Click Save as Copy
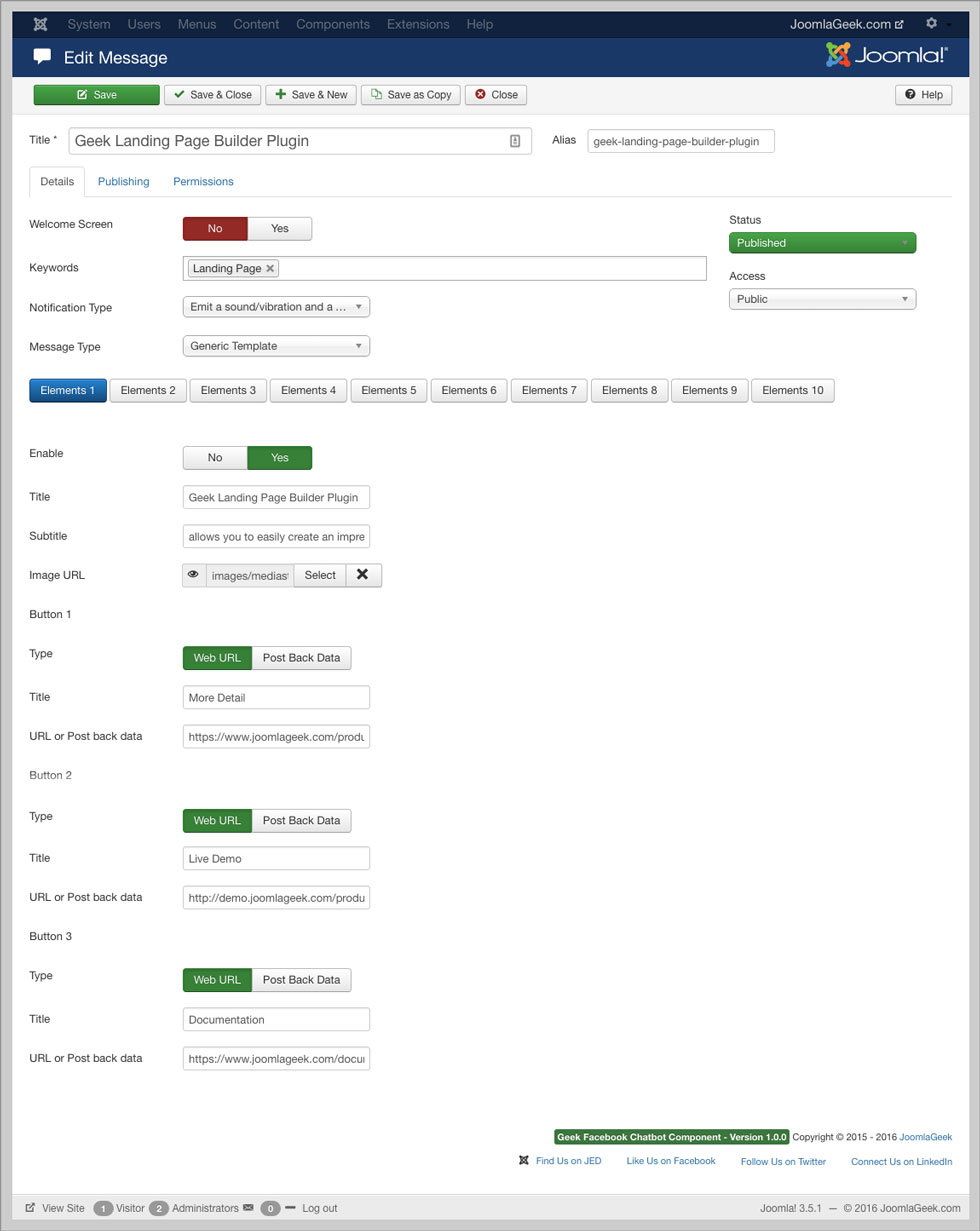The height and width of the screenshot is (1231, 980). pos(411,95)
